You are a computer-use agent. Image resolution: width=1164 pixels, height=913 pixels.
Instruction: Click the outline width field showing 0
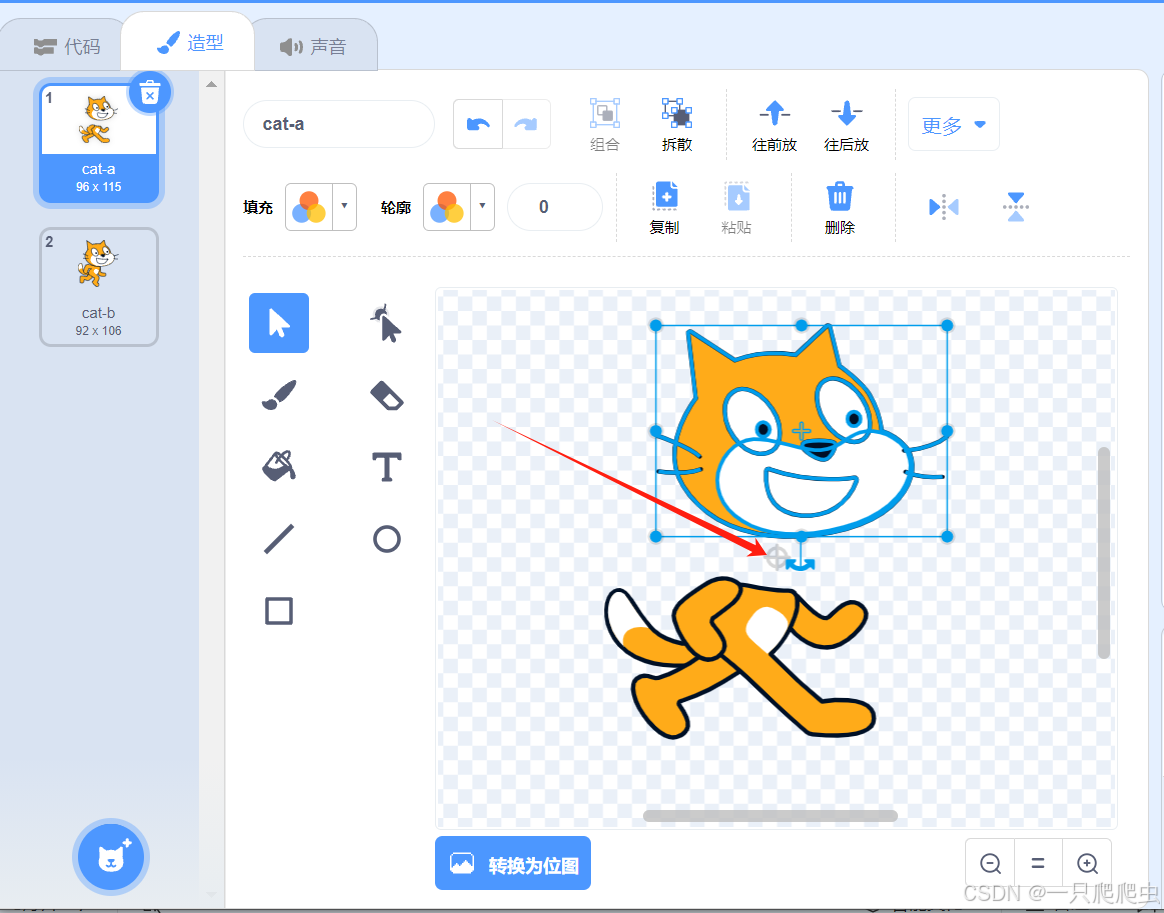[554, 207]
